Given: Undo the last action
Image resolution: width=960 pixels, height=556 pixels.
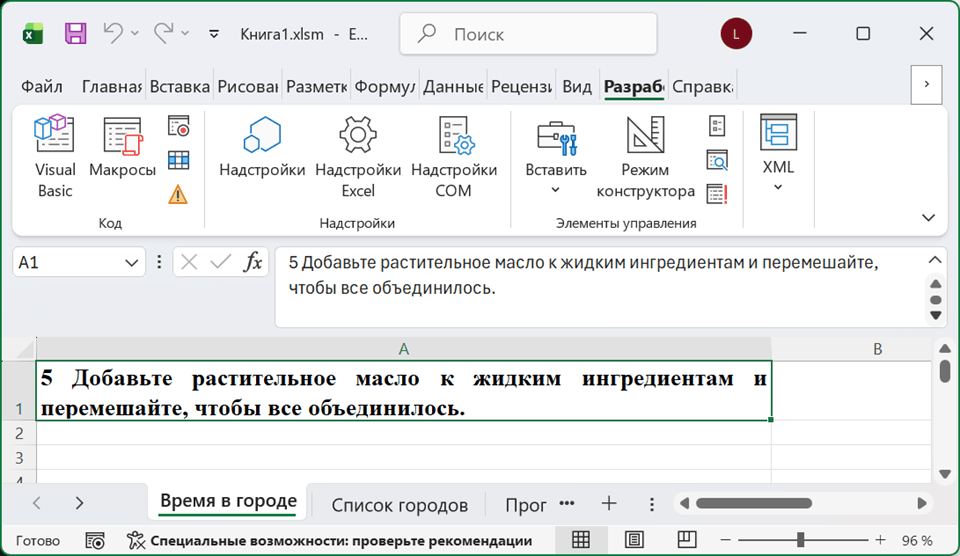Looking at the screenshot, I should click(x=113, y=33).
